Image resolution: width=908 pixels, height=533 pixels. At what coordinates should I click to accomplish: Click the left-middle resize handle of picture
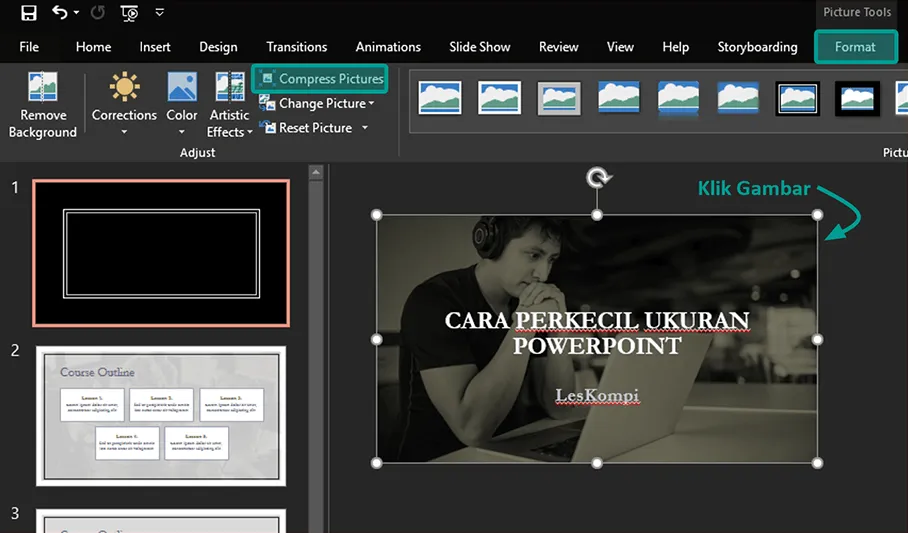pyautogui.click(x=376, y=339)
